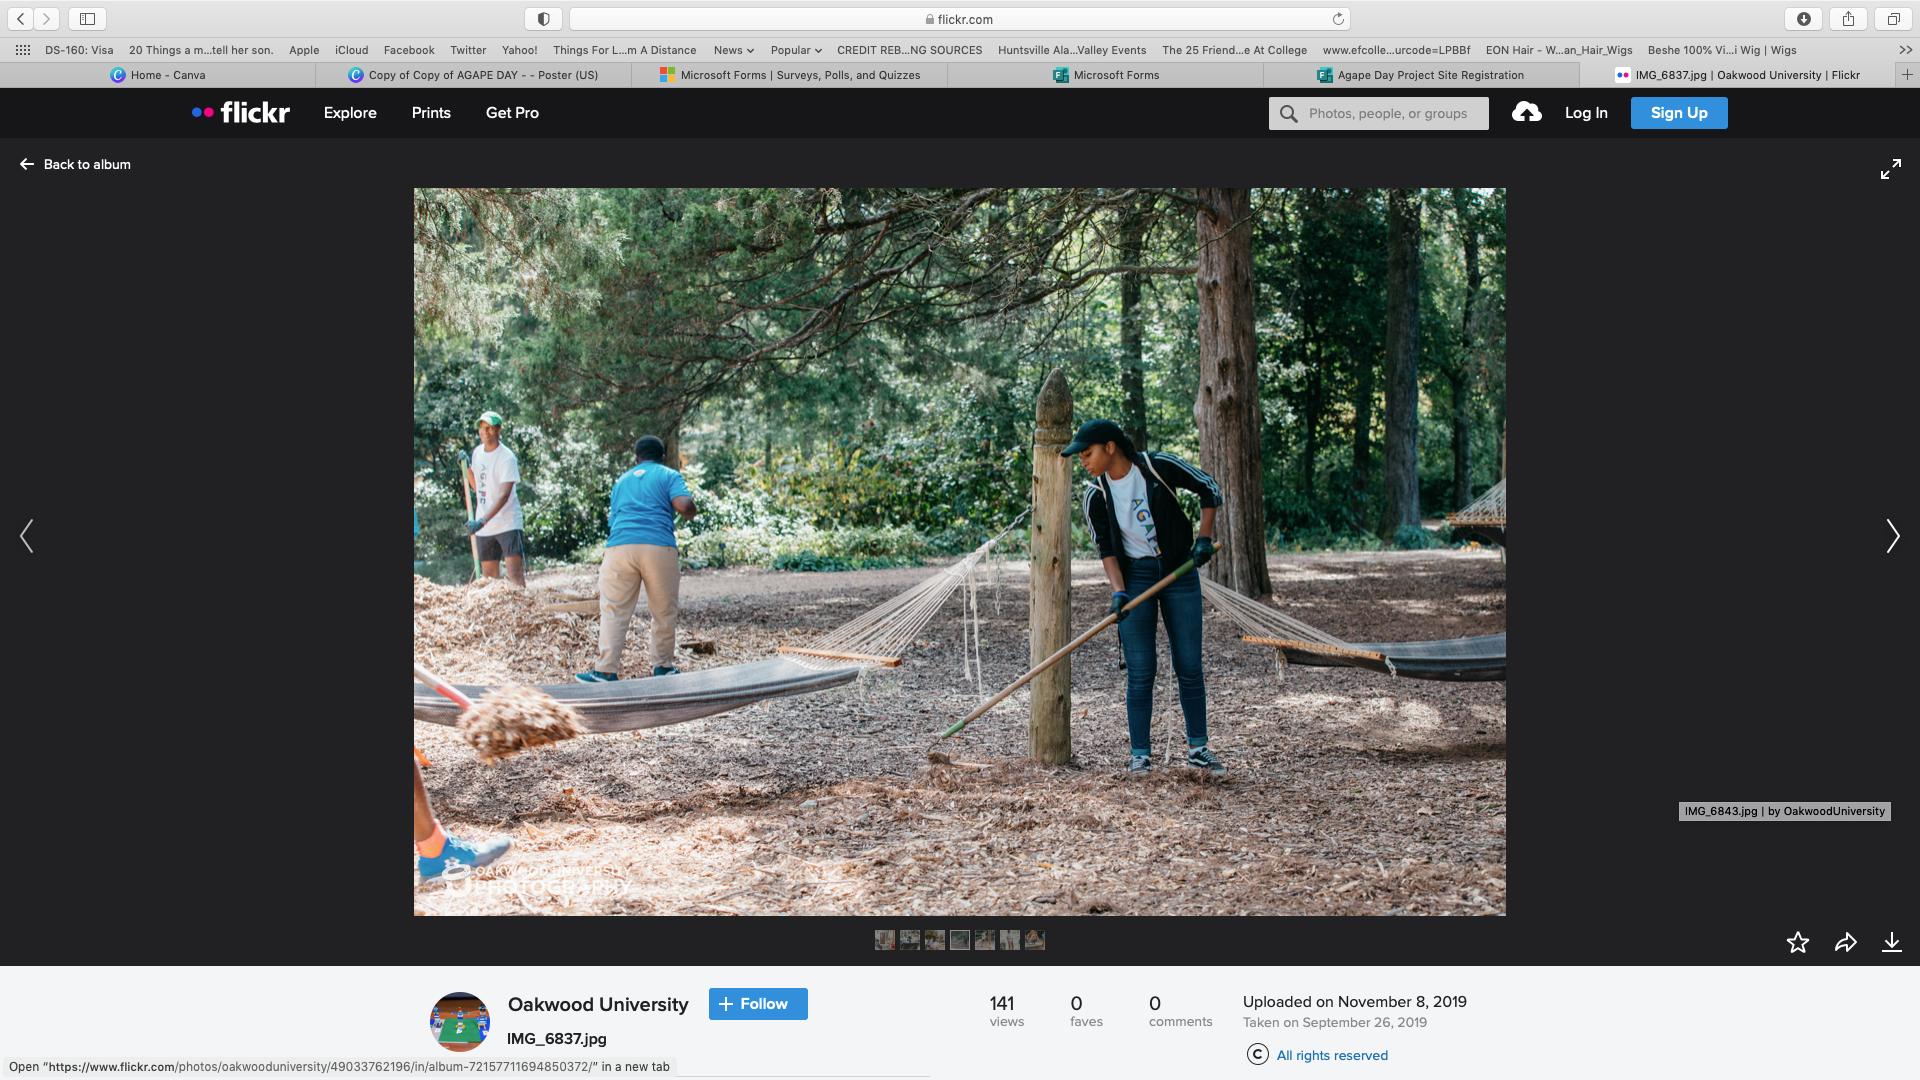Open the News bookmarks dropdown
1920x1080 pixels.
pyautogui.click(x=733, y=50)
